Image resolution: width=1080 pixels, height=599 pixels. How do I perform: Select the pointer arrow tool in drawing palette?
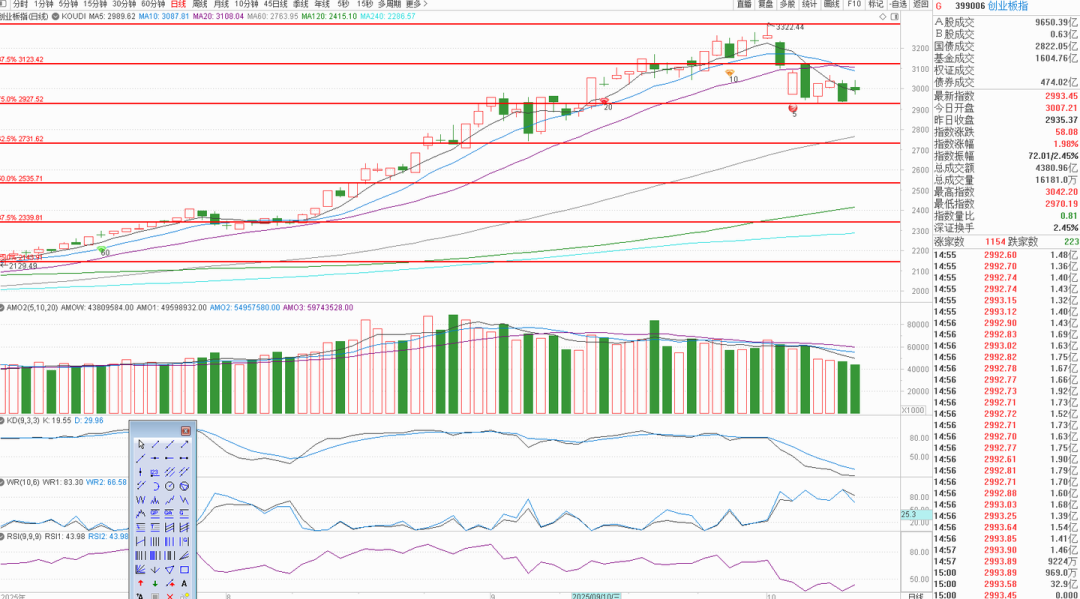tap(141, 444)
